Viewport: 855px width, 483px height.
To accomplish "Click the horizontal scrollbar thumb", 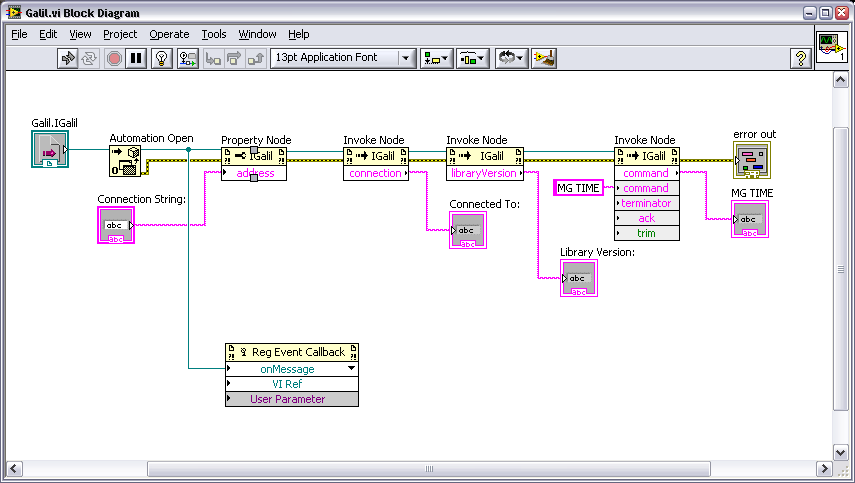I will (429, 469).
